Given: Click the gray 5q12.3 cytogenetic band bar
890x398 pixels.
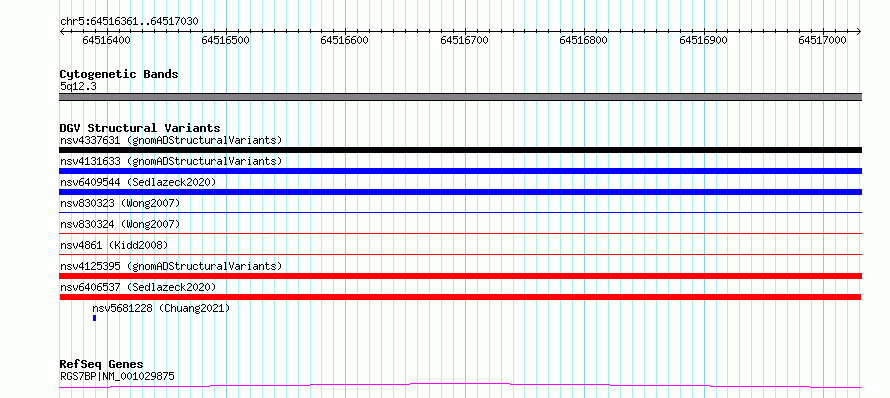Looking at the screenshot, I should pyautogui.click(x=460, y=97).
